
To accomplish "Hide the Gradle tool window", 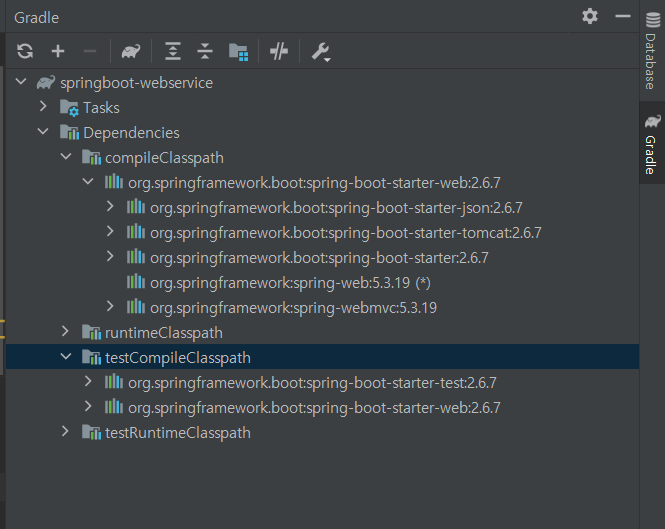I will (x=623, y=17).
